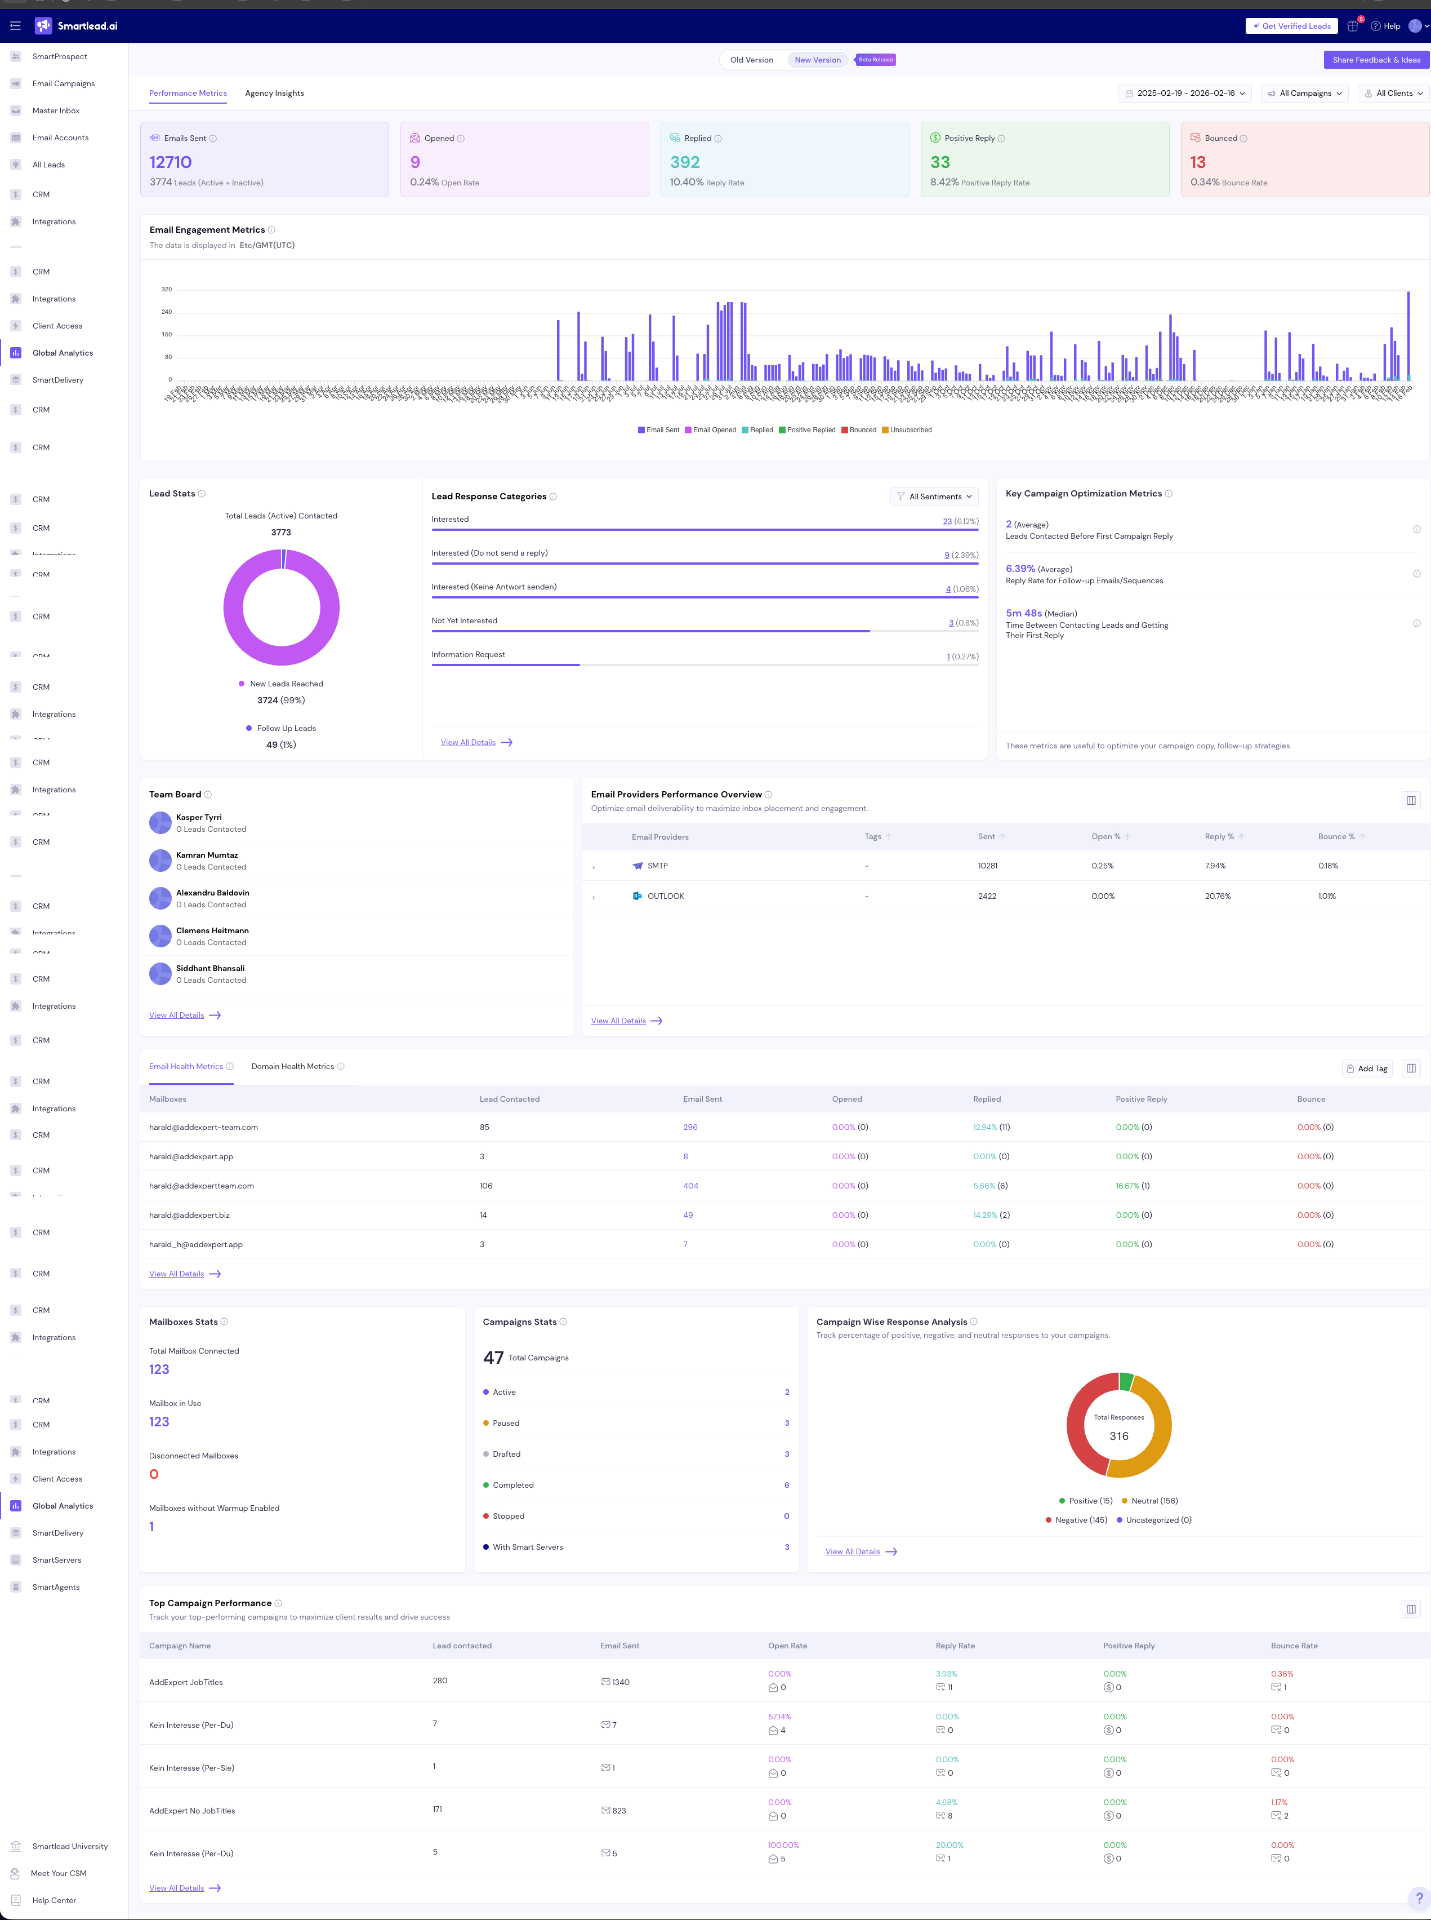Image resolution: width=1431 pixels, height=1920 pixels.
Task: Open column settings icon for Email Providers table
Action: (1411, 800)
